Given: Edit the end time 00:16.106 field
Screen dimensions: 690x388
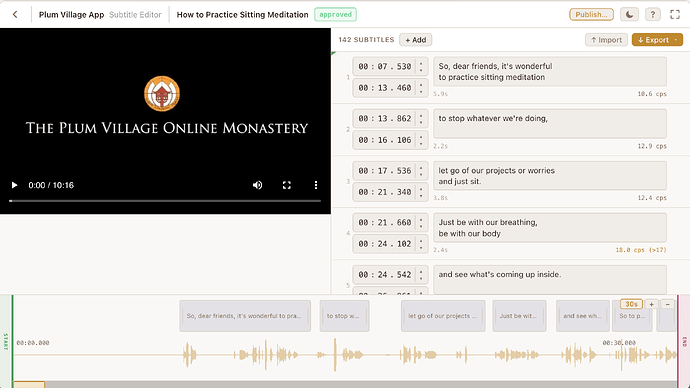Looking at the screenshot, I should point(385,140).
